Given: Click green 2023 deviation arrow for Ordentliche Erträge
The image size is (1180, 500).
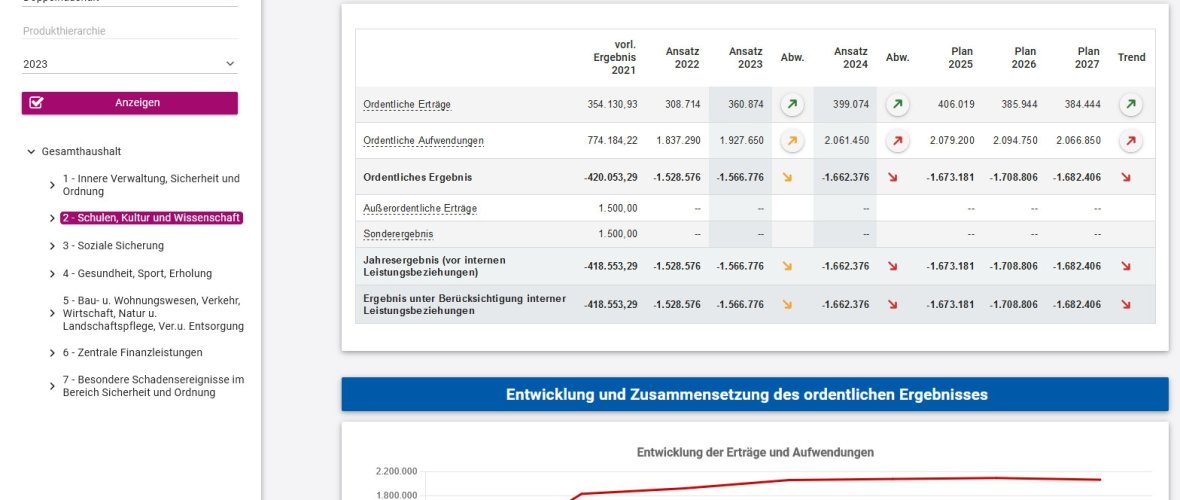Looking at the screenshot, I should pyautogui.click(x=792, y=105).
